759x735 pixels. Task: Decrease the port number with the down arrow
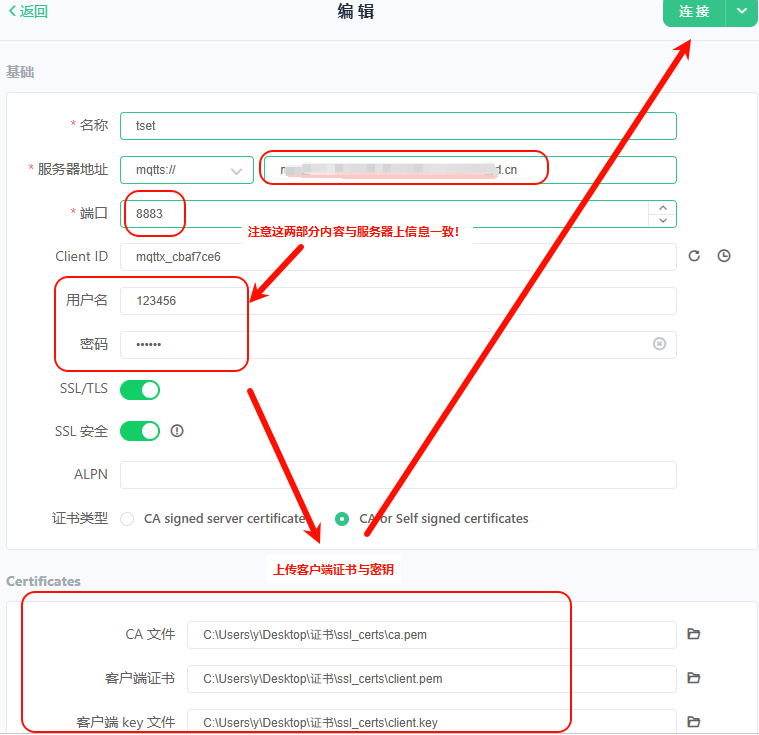[662, 220]
